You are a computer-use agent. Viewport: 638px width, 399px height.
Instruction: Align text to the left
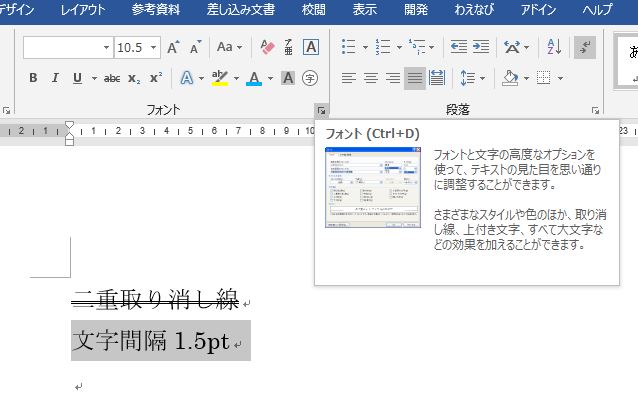click(x=349, y=78)
